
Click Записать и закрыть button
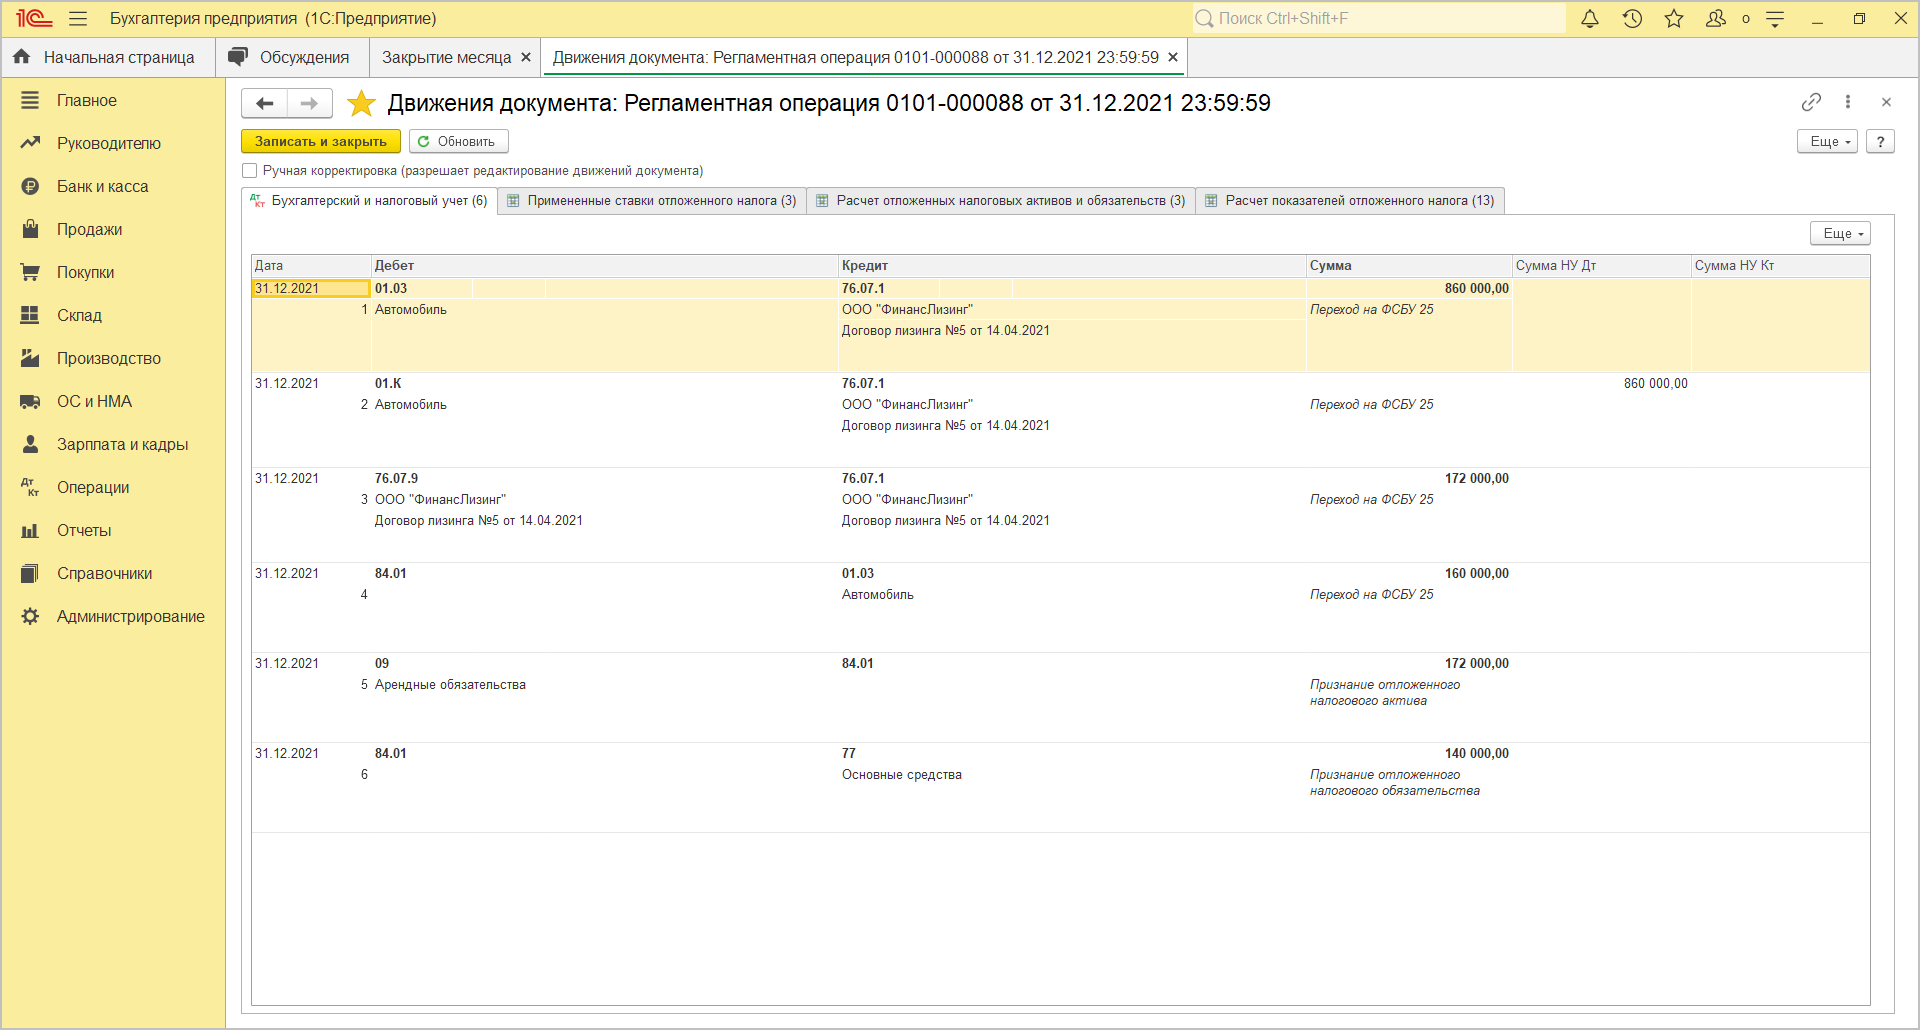(x=321, y=141)
